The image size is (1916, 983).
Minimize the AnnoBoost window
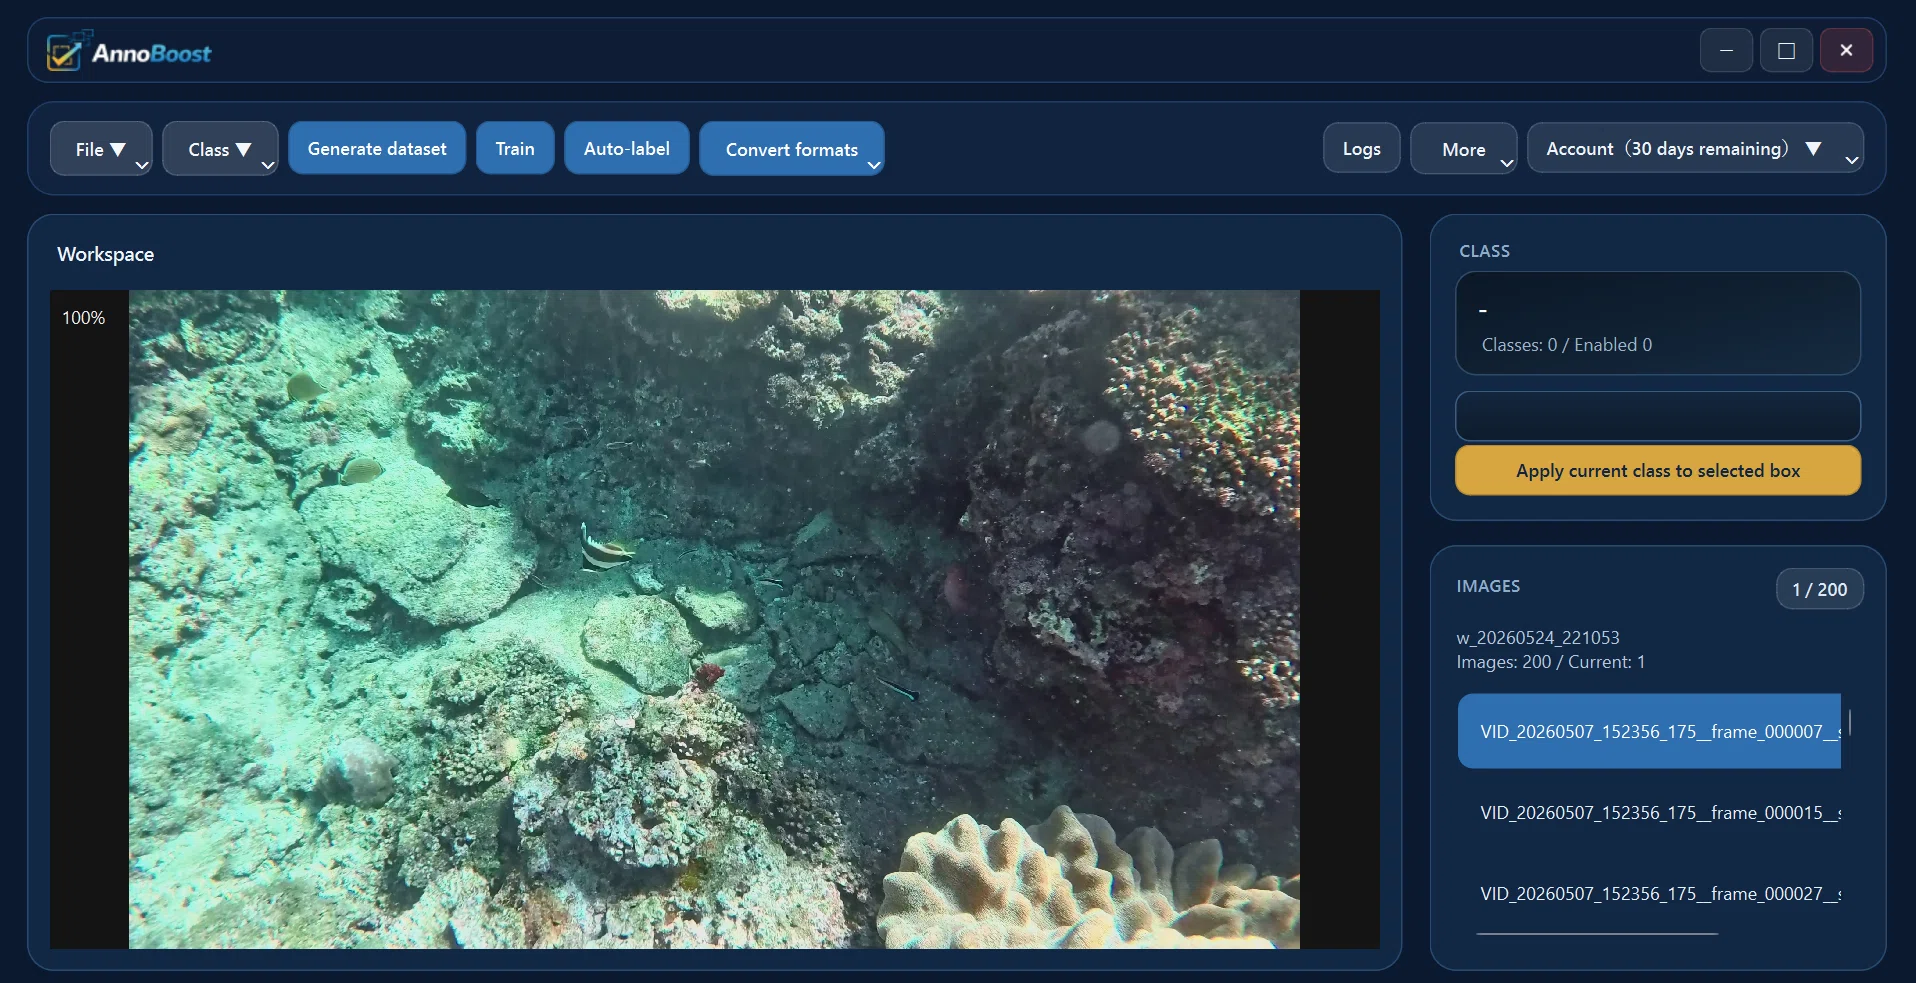tap(1726, 50)
